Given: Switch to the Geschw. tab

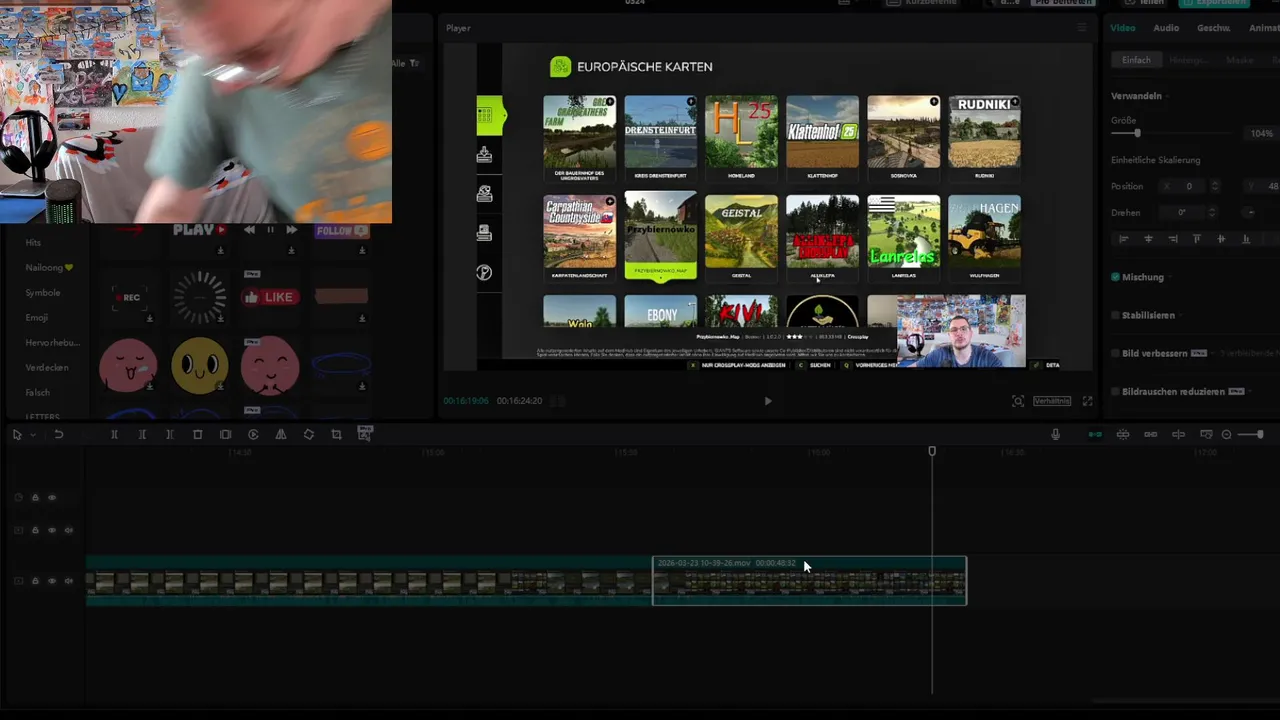Looking at the screenshot, I should pos(1214,28).
